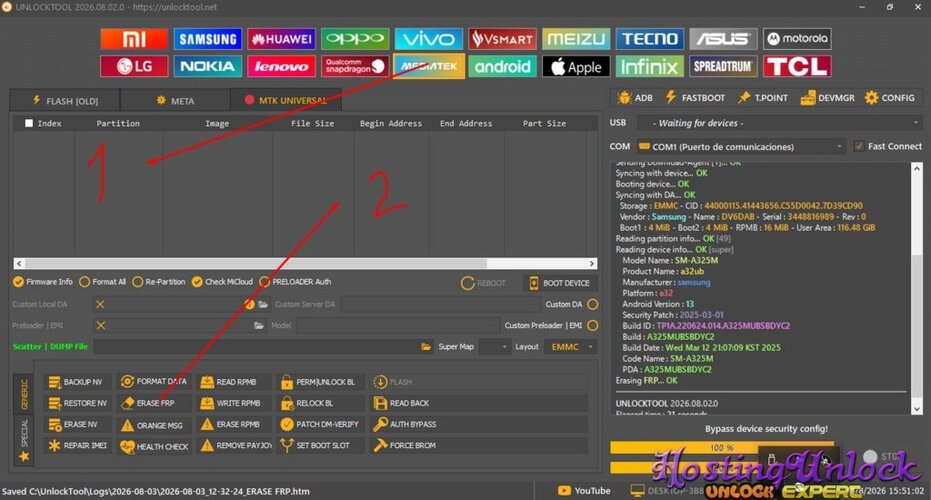Enable the Re-Partition option
Image resolution: width=931 pixels, height=500 pixels.
tap(159, 282)
